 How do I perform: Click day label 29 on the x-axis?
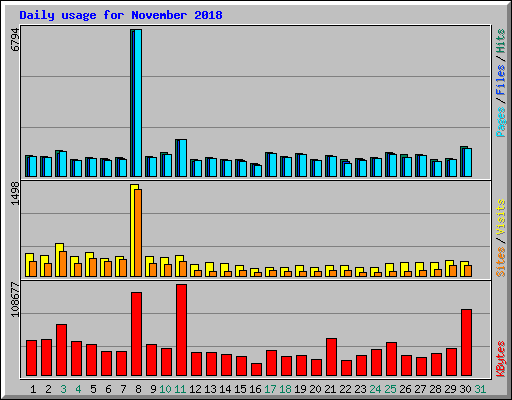coord(450,389)
